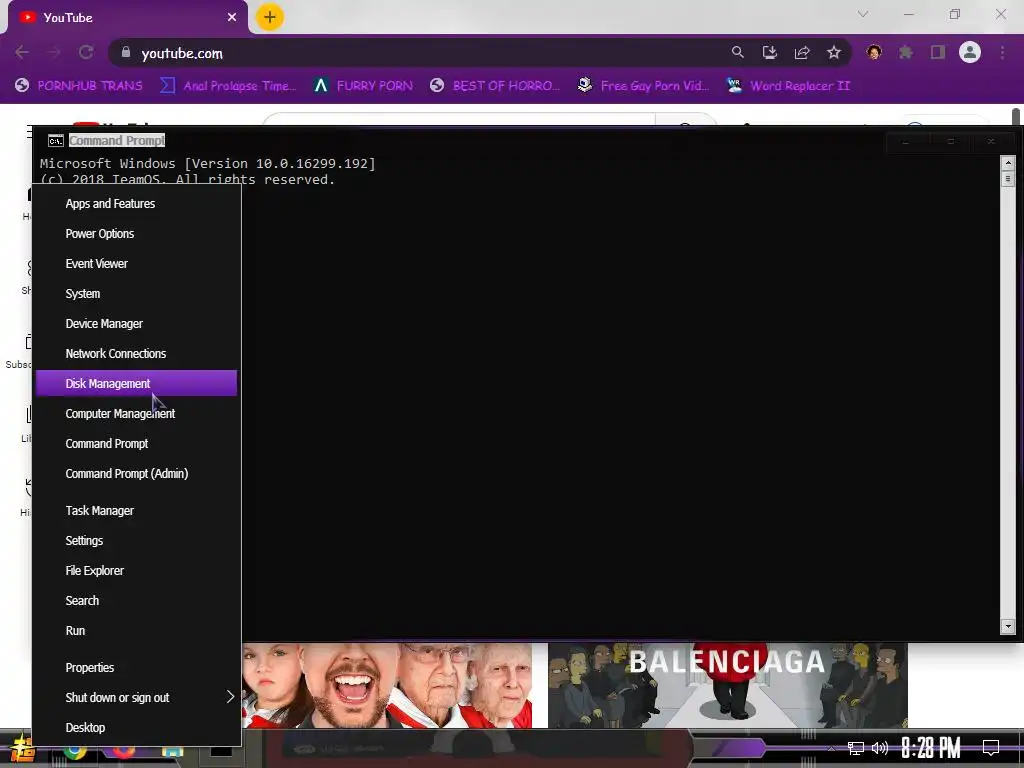Click the lock icon beside youtube.com

125,52
